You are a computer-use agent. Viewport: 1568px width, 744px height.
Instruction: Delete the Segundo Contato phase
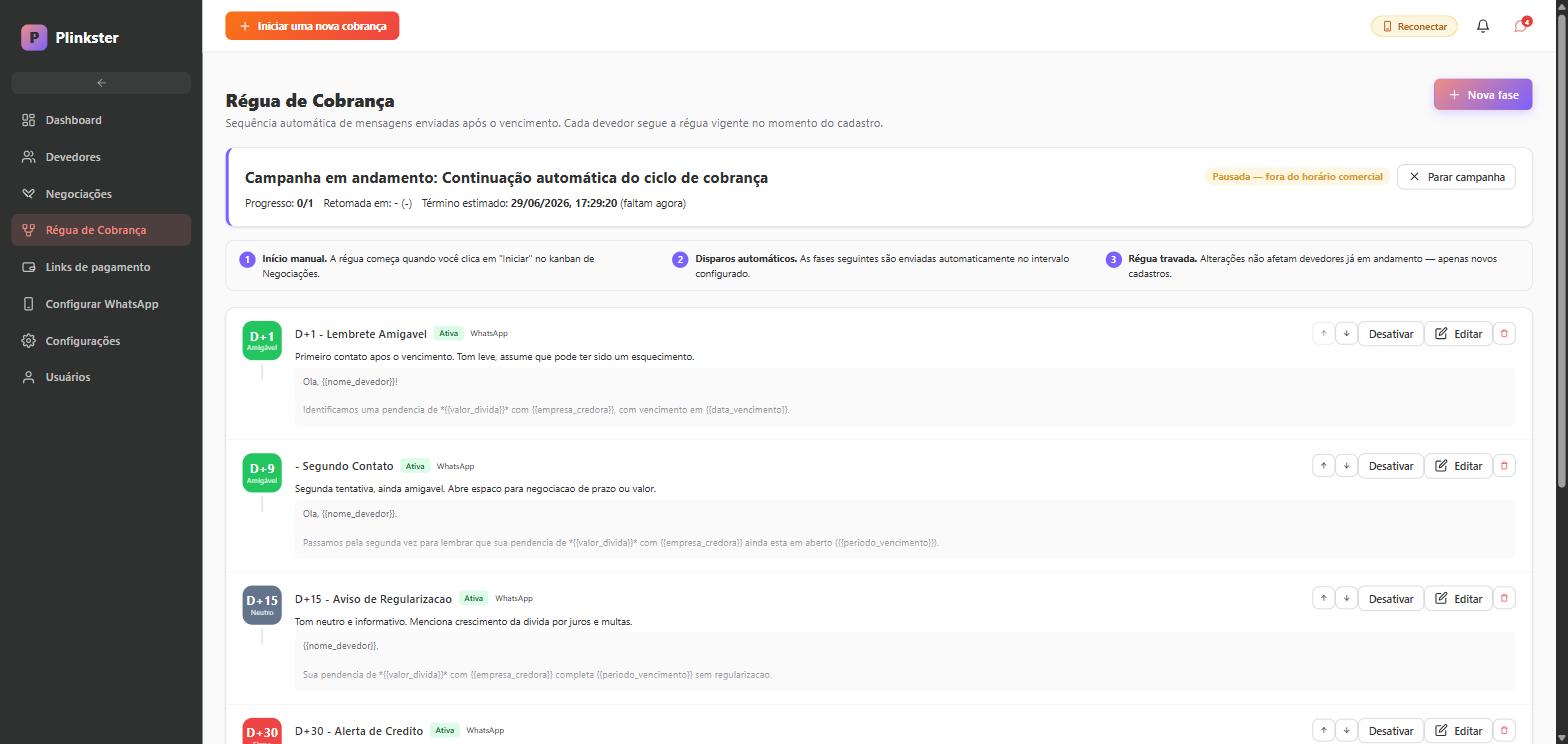[x=1504, y=466]
